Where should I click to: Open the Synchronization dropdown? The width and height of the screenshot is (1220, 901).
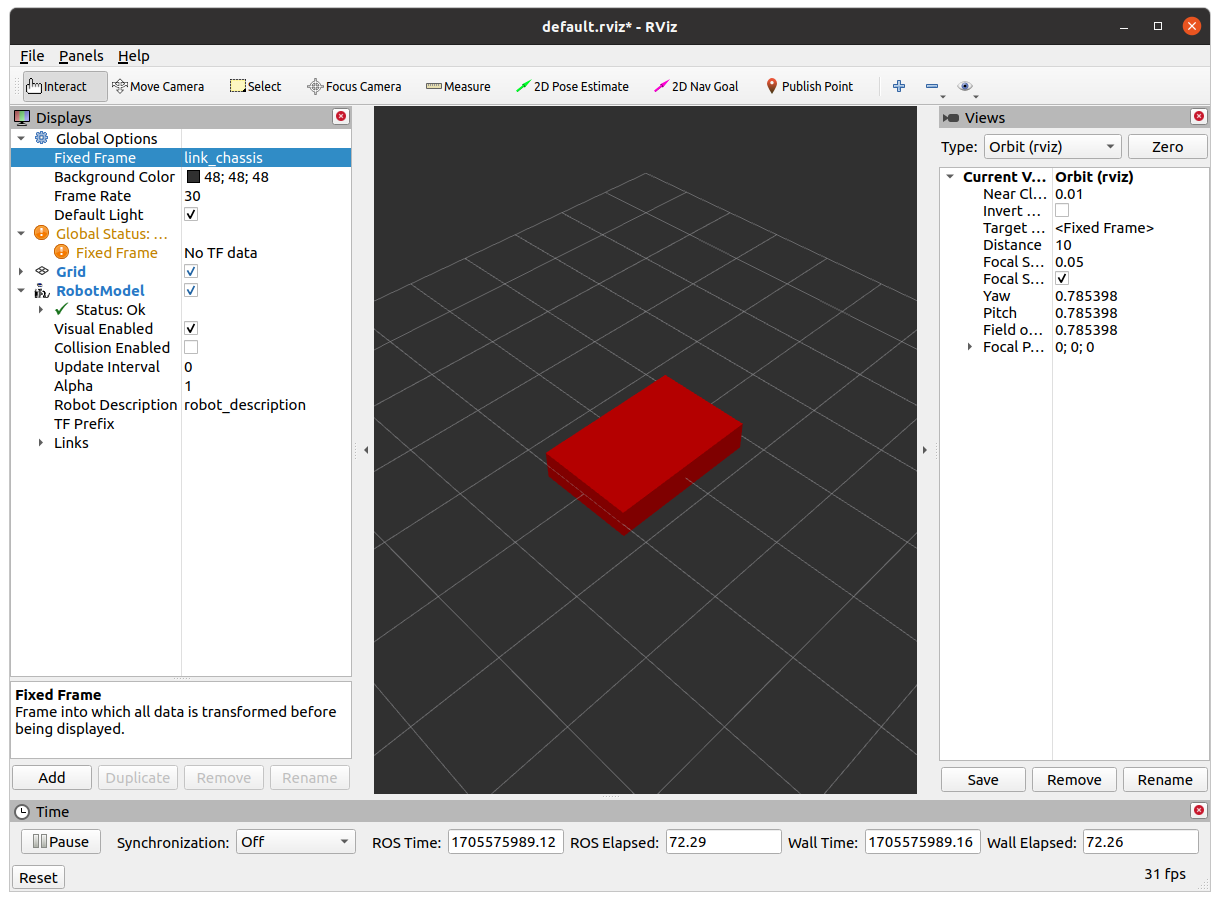coord(296,842)
